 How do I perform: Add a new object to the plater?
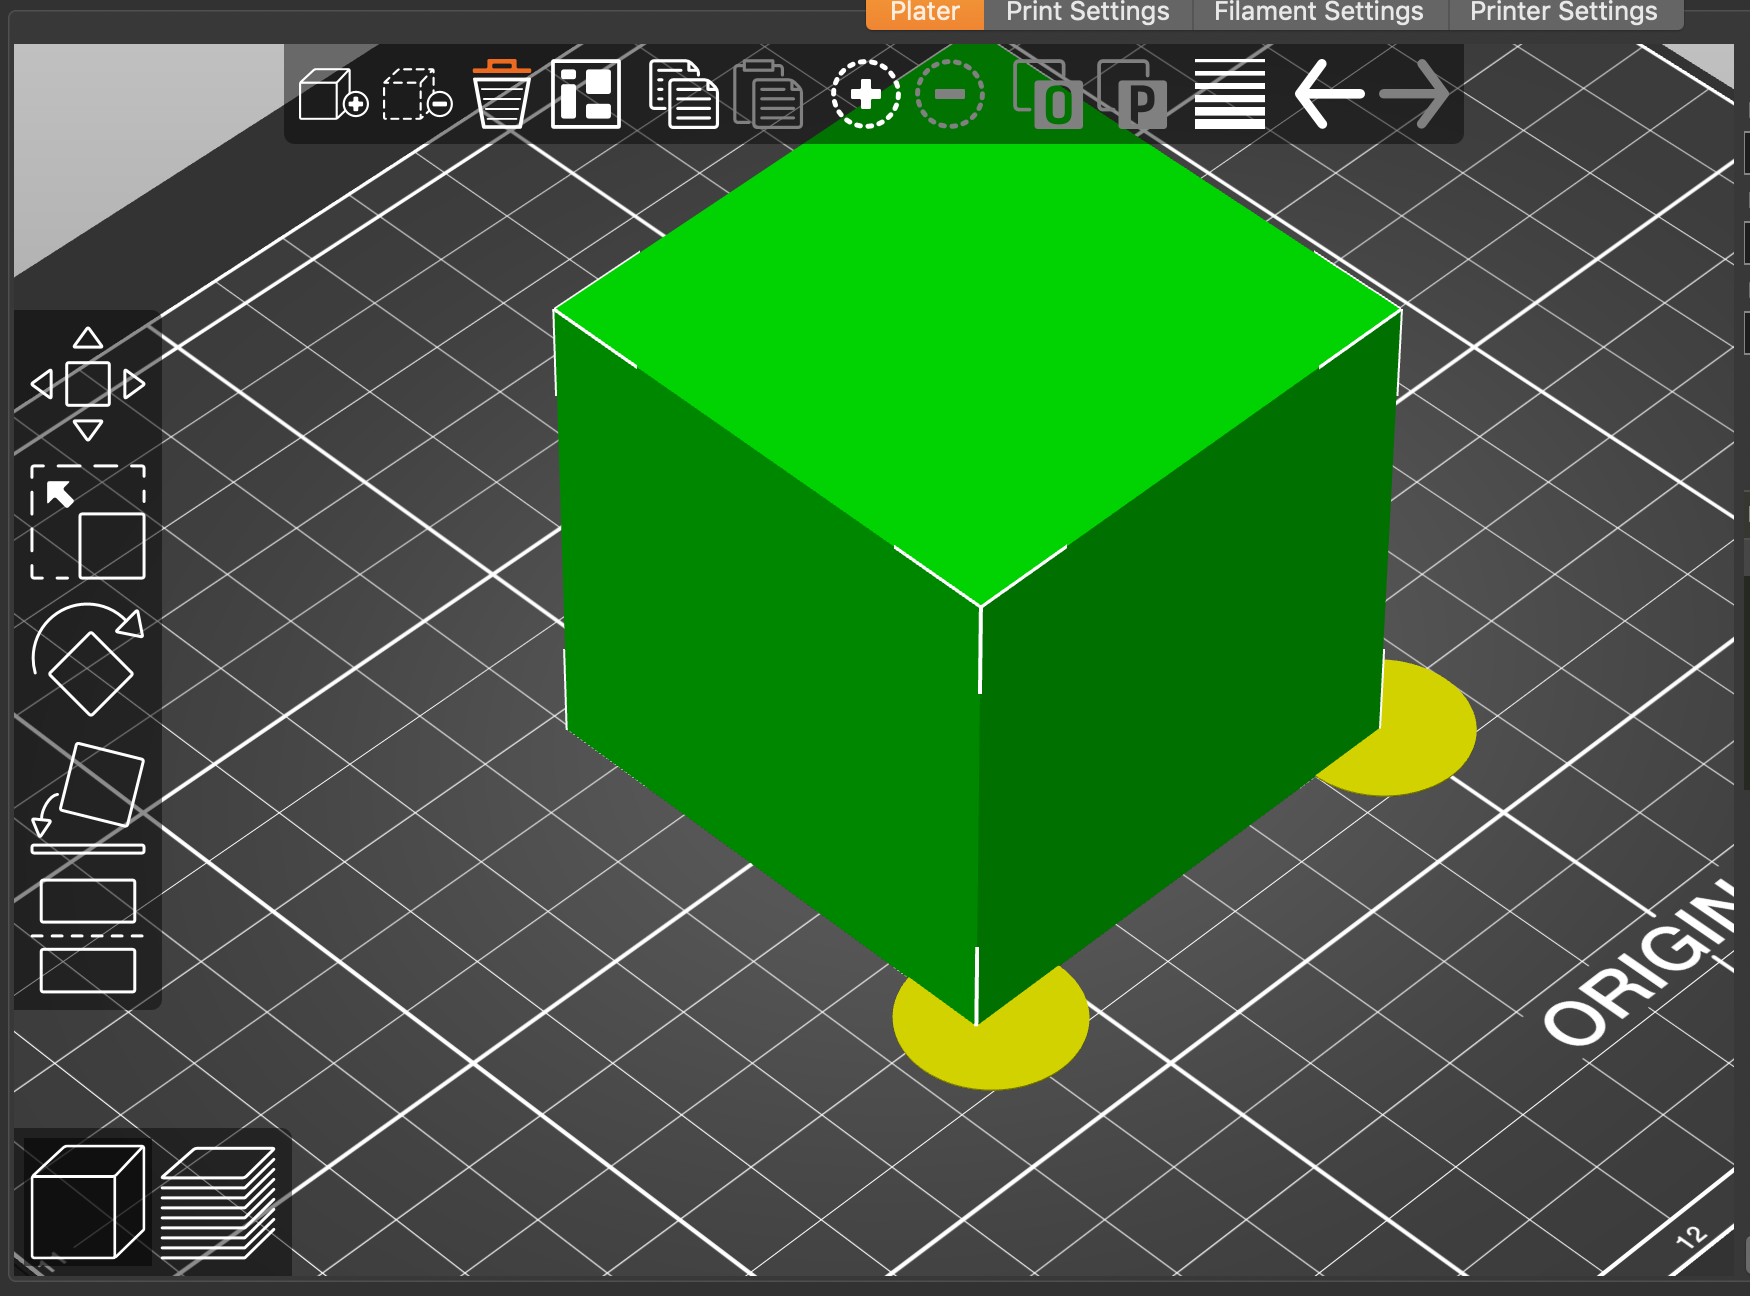(335, 95)
